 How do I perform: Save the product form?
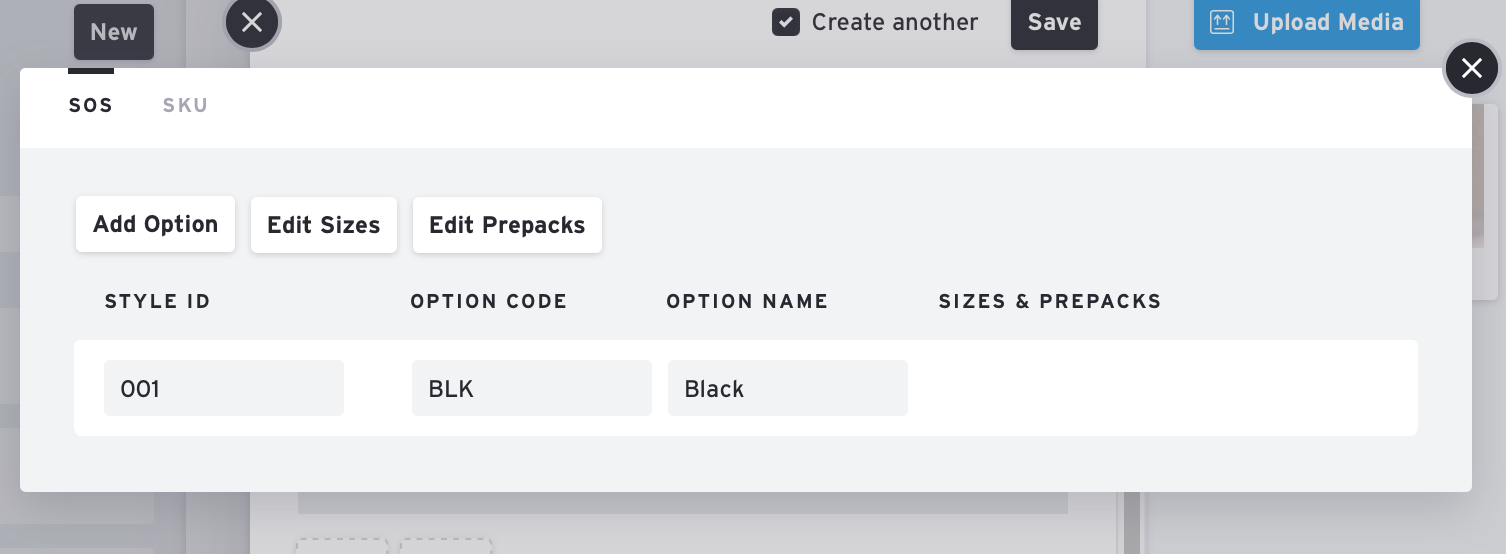click(x=1054, y=22)
